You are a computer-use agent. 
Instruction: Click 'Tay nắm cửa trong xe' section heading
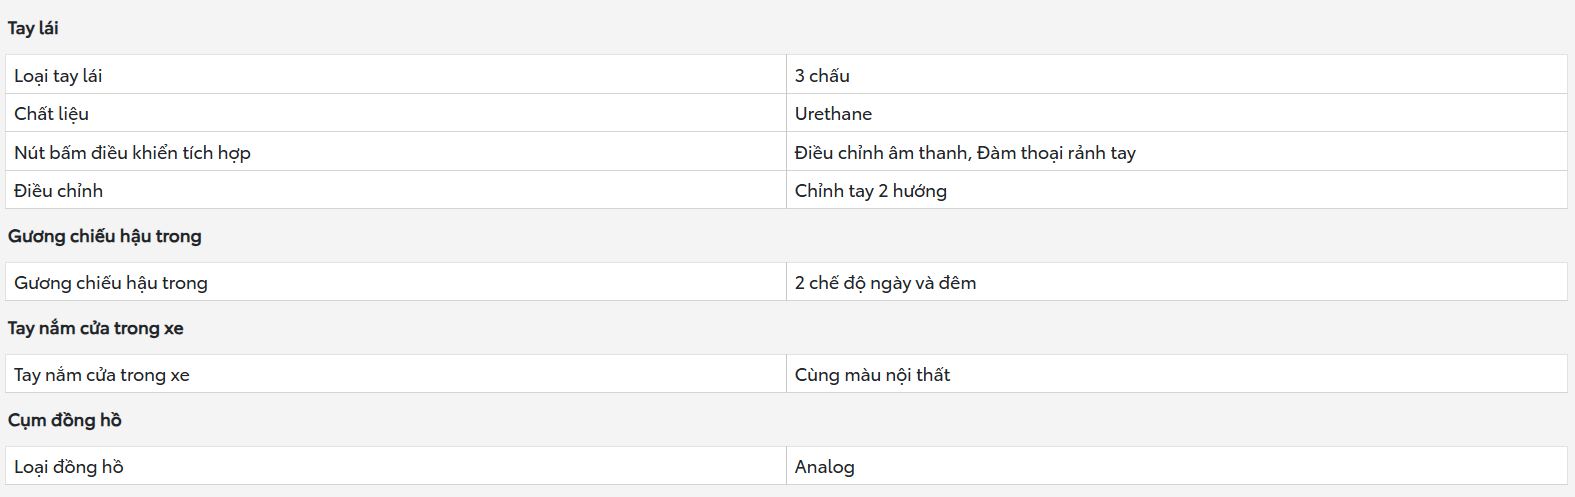[96, 328]
